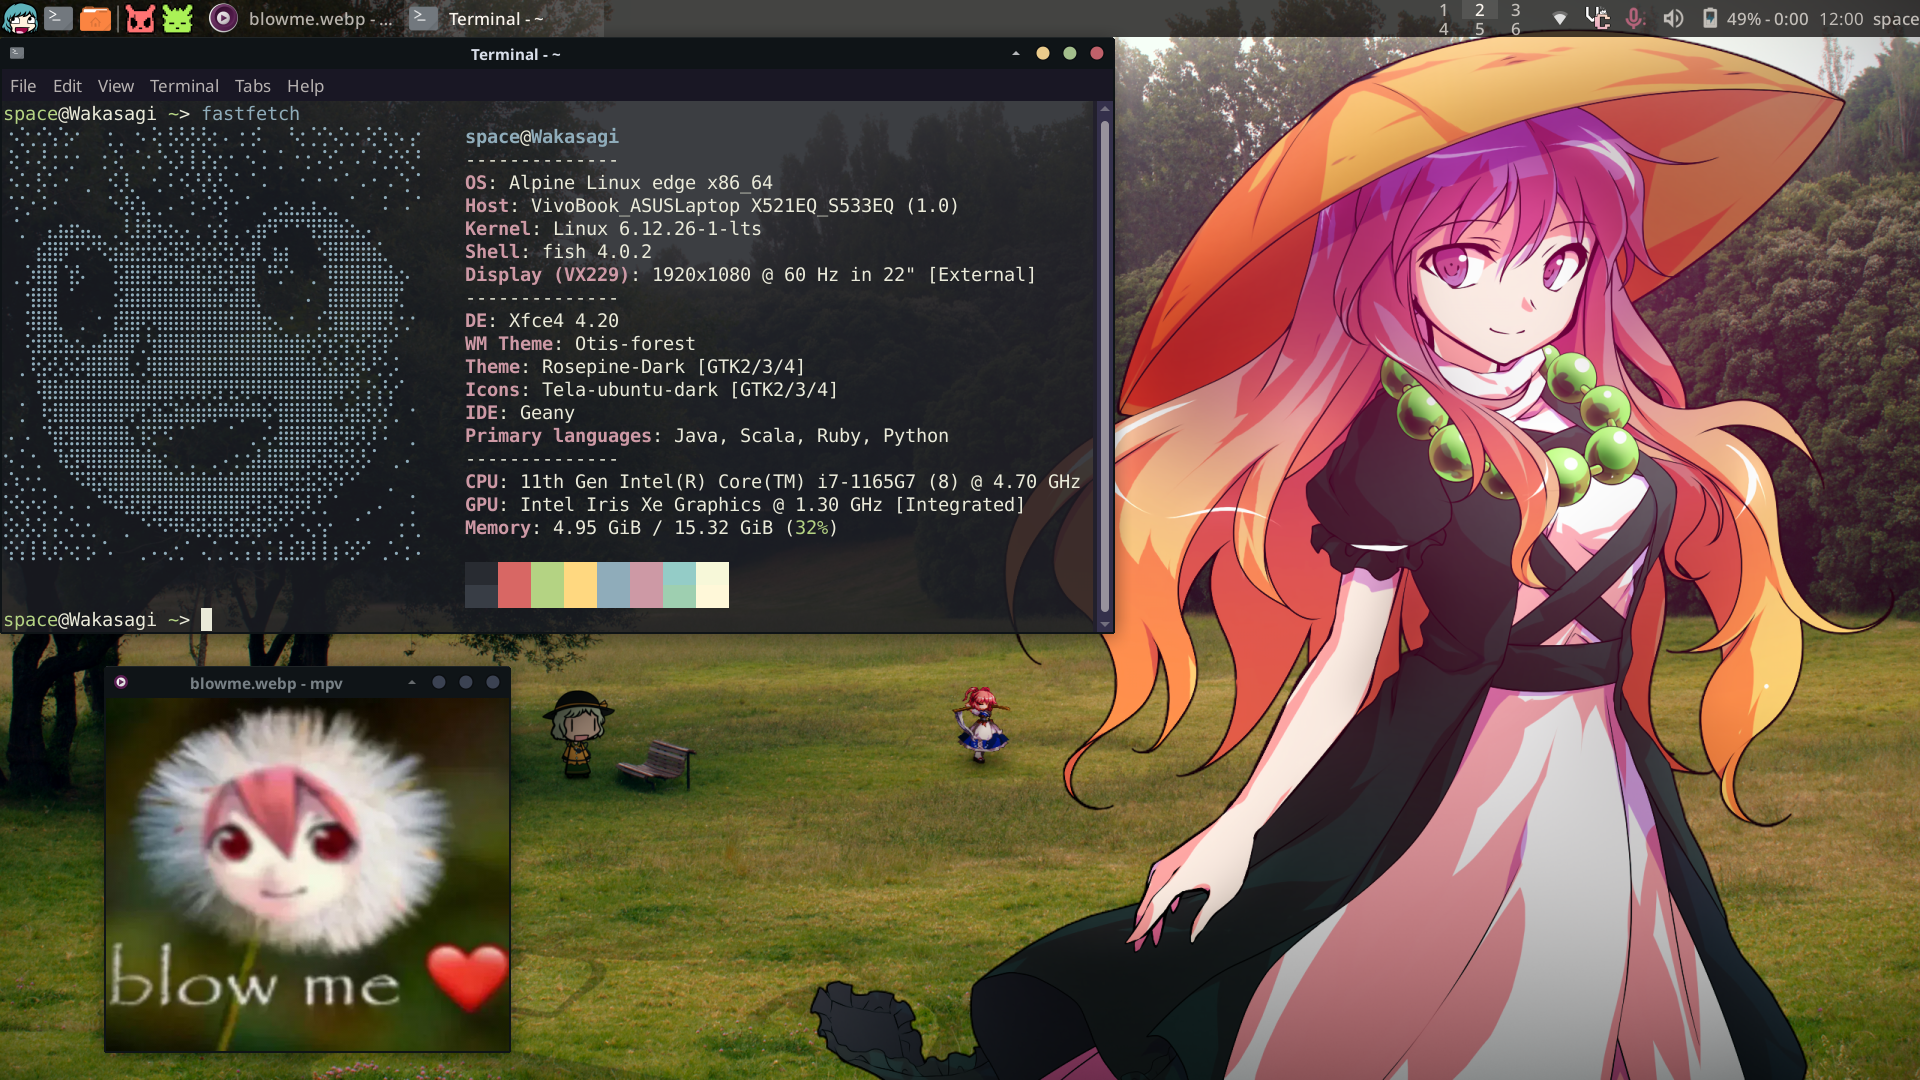Open the 'space' user menu in panel
This screenshot has width=1920, height=1080.
click(1895, 18)
